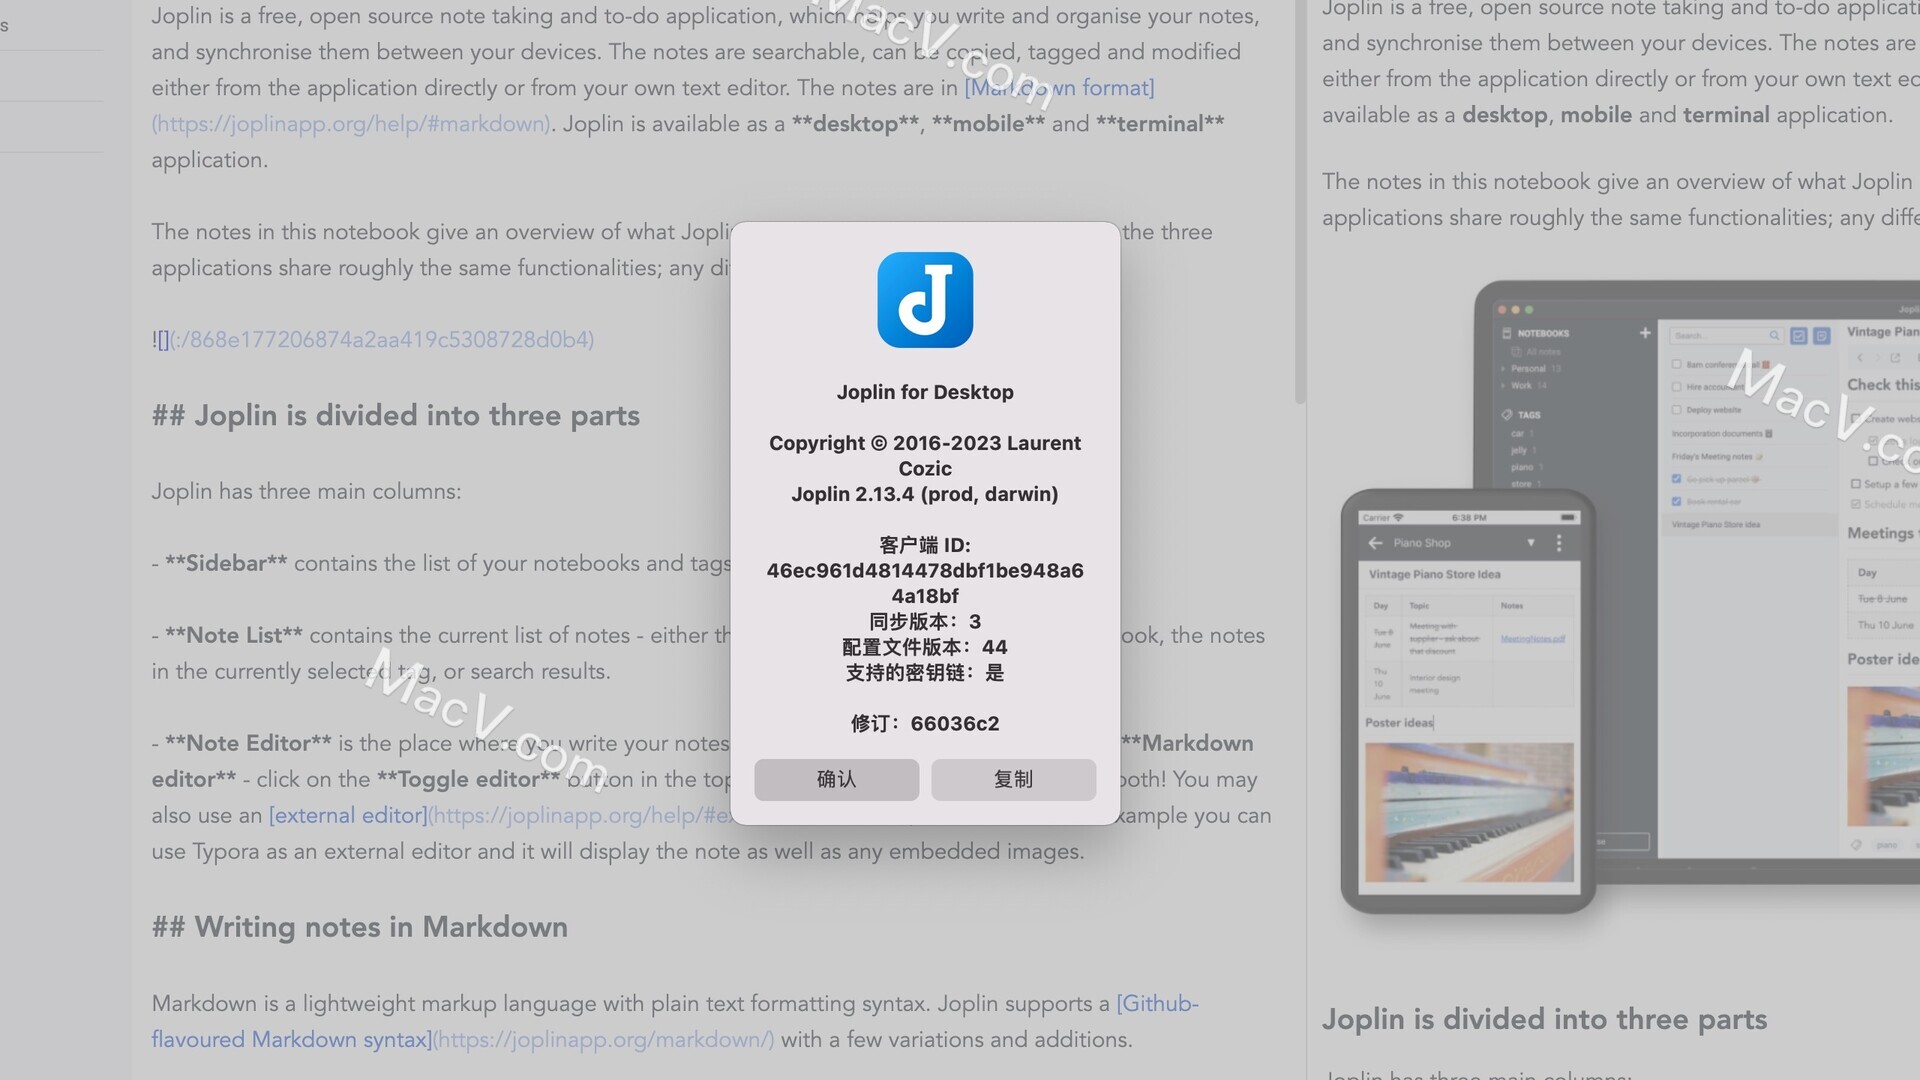Click the client ID 46ec961d4814478dbf1be948a6 text
This screenshot has width=1920, height=1080.
[x=925, y=571]
